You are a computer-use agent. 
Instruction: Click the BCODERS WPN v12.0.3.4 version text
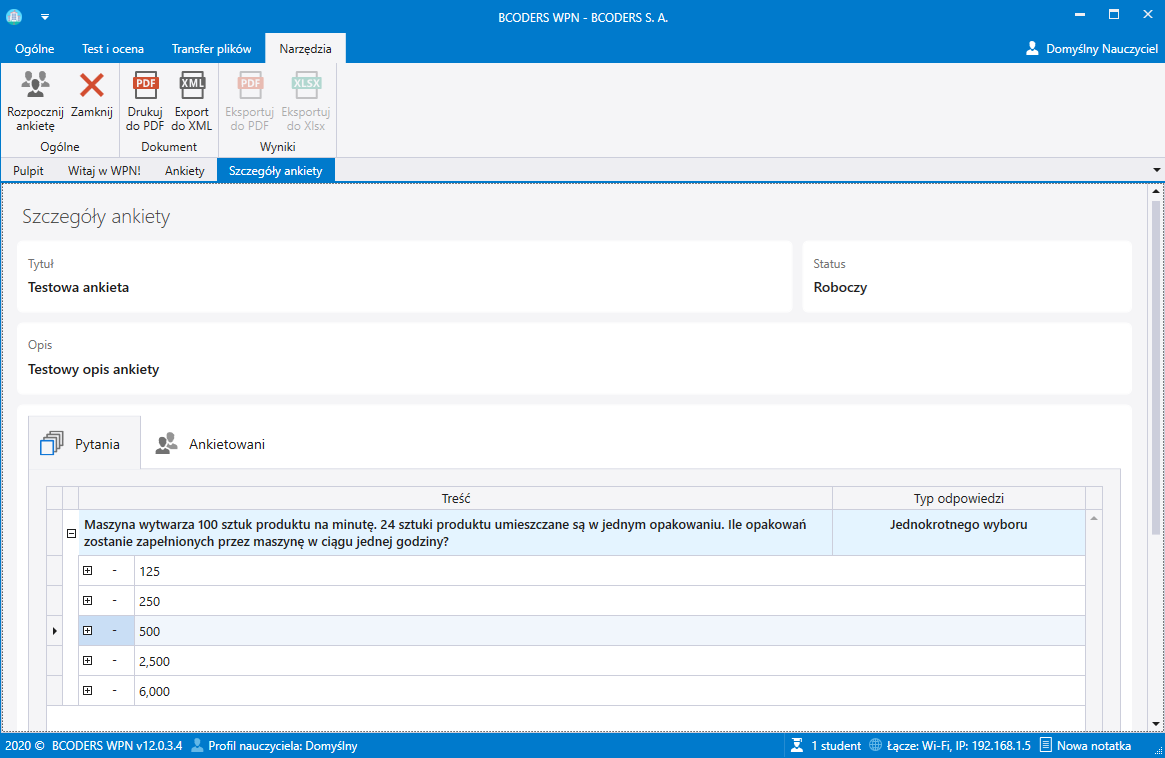pos(117,745)
